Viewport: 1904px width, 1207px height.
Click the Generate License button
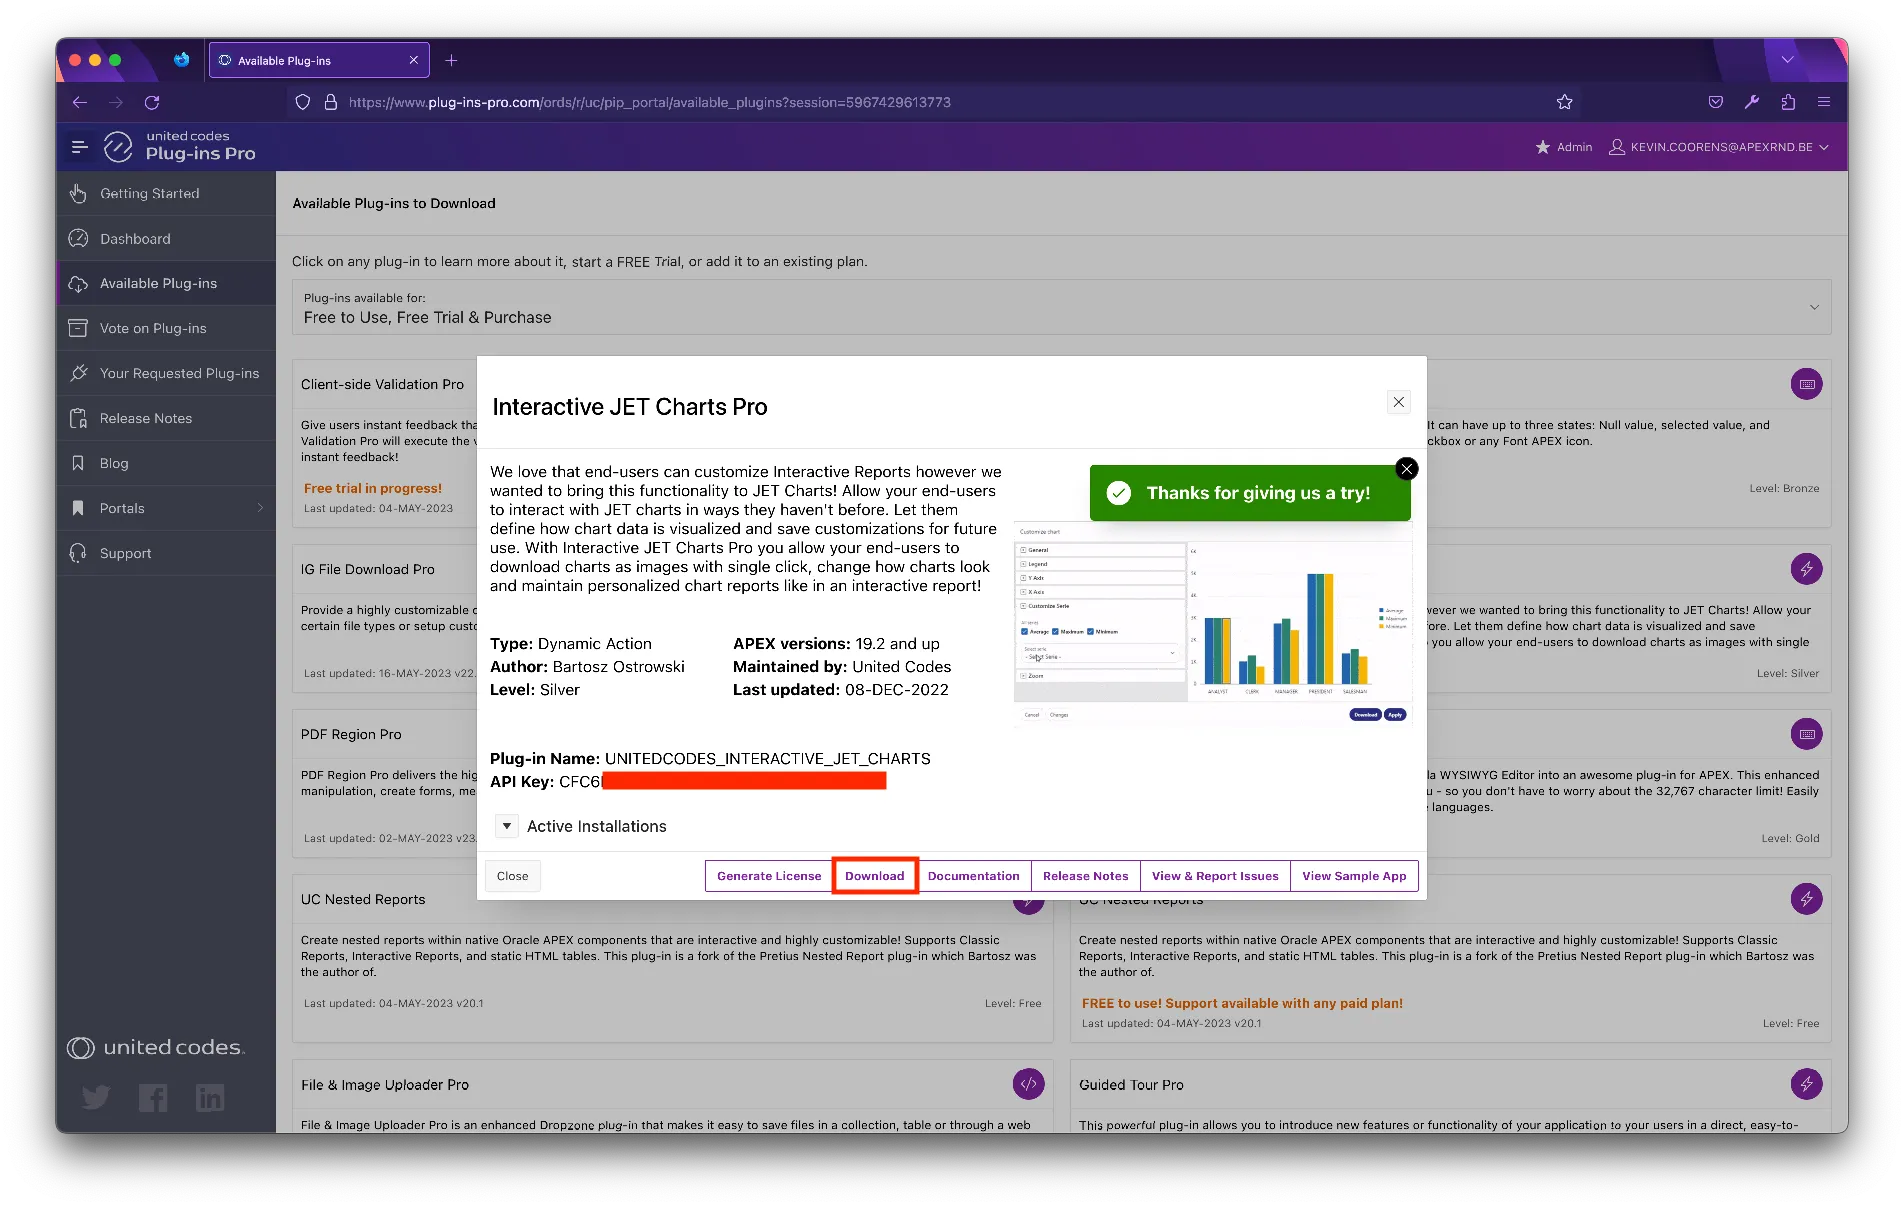click(769, 876)
